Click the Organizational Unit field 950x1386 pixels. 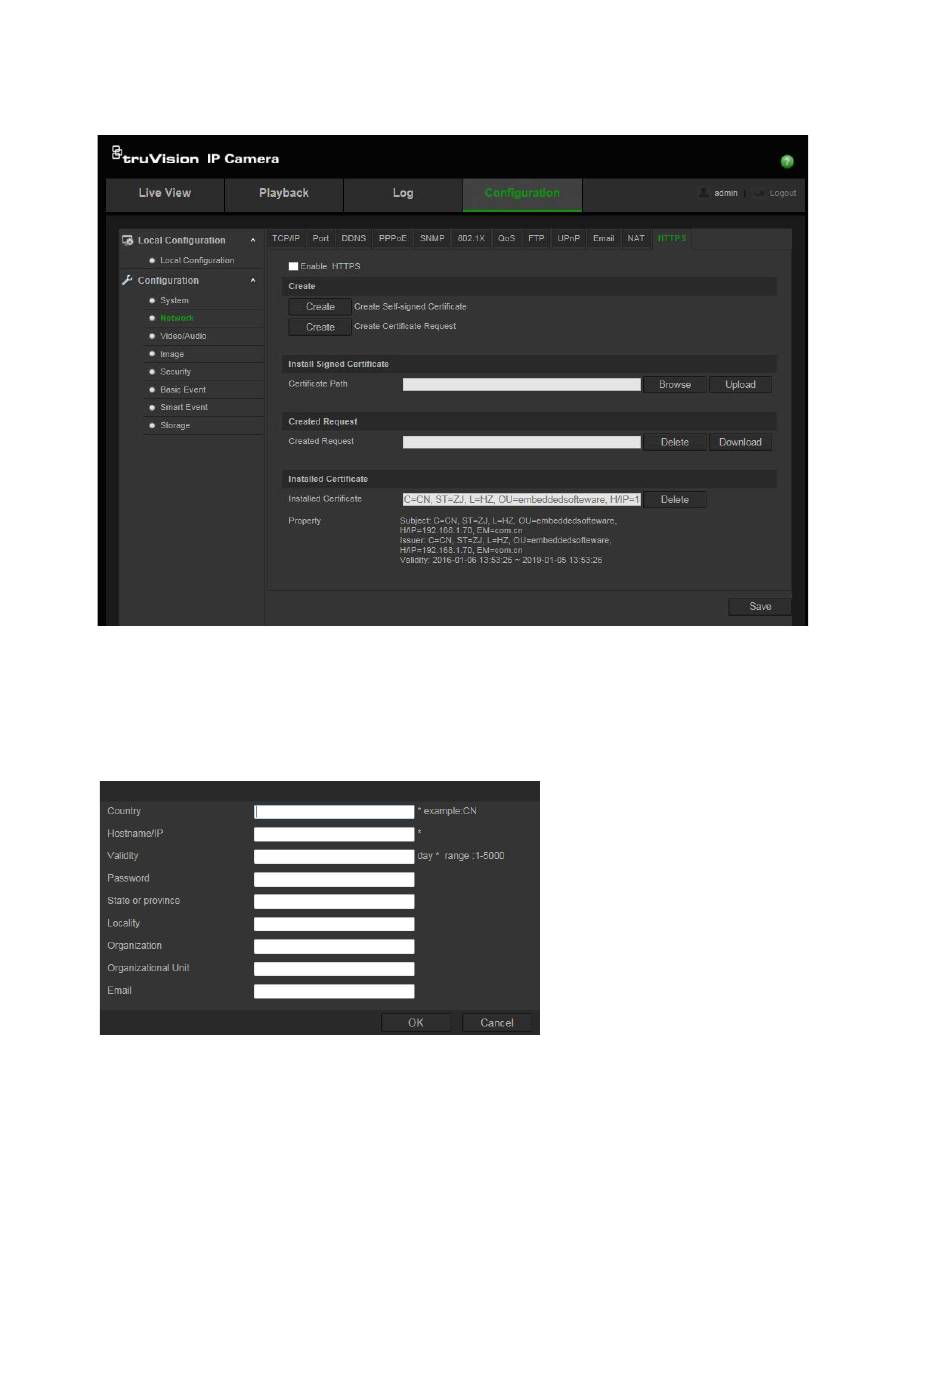pyautogui.click(x=334, y=969)
